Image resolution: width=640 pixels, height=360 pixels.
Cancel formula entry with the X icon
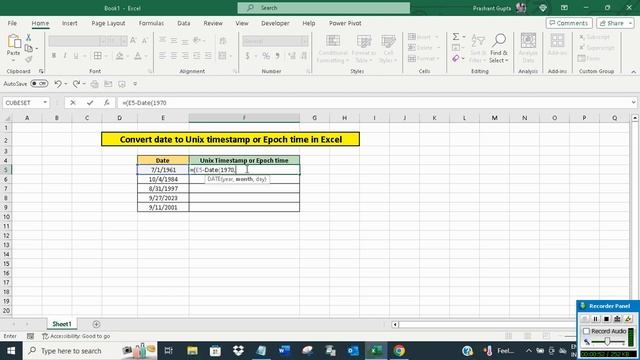point(73,103)
